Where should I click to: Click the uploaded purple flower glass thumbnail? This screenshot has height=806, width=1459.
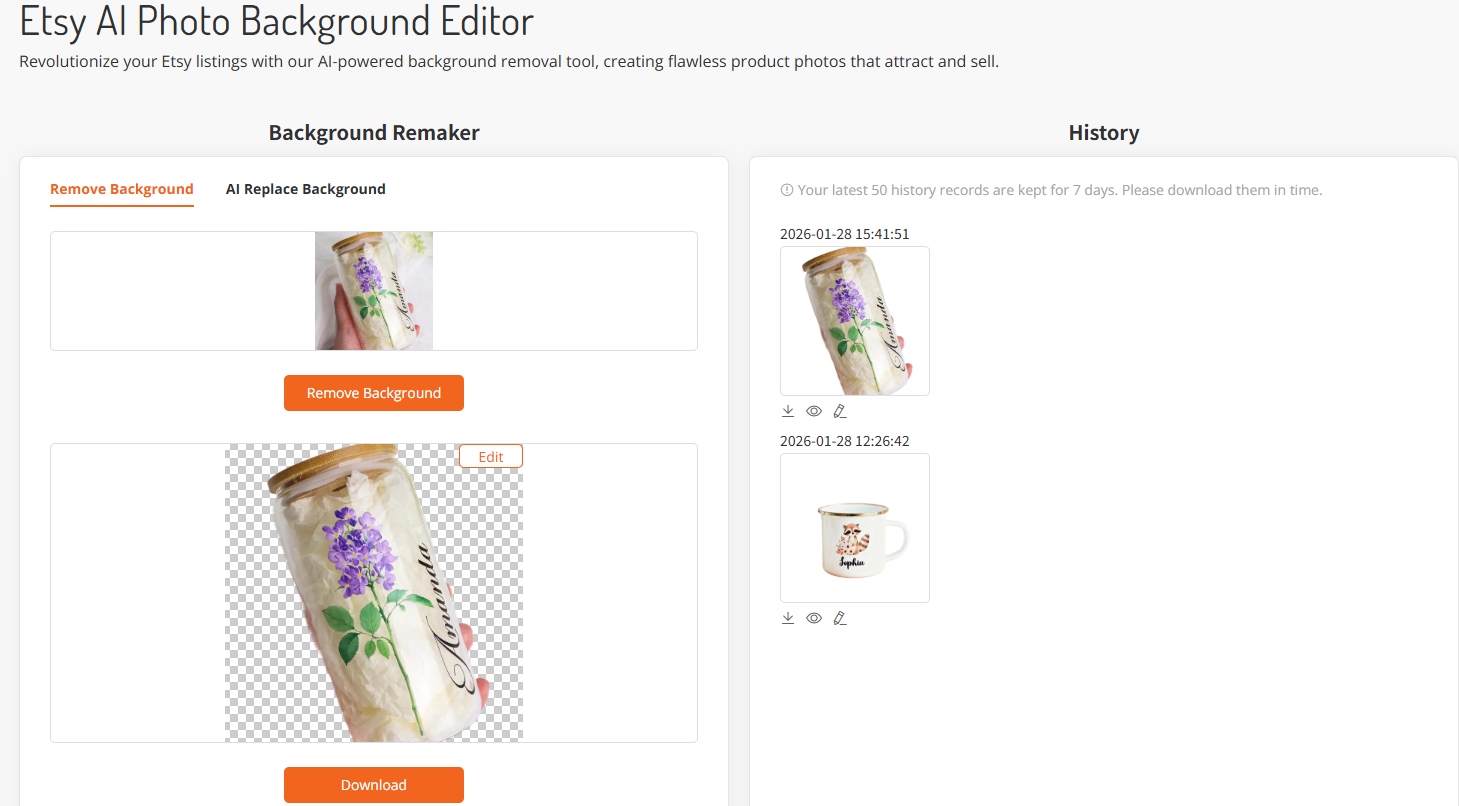pyautogui.click(x=373, y=291)
